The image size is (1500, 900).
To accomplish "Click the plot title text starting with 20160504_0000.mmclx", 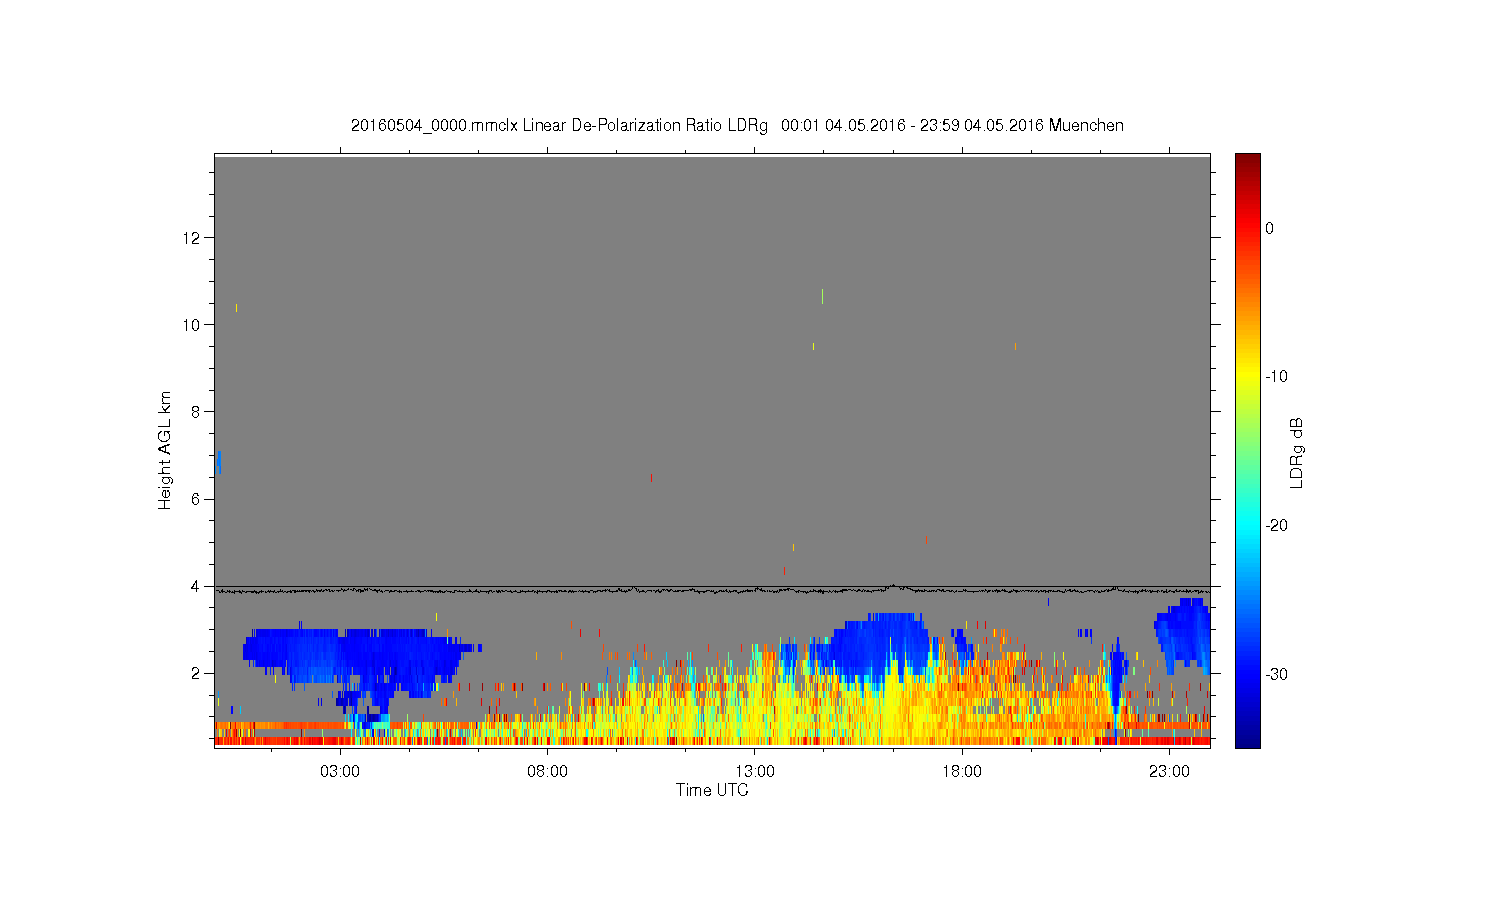I will coord(737,125).
